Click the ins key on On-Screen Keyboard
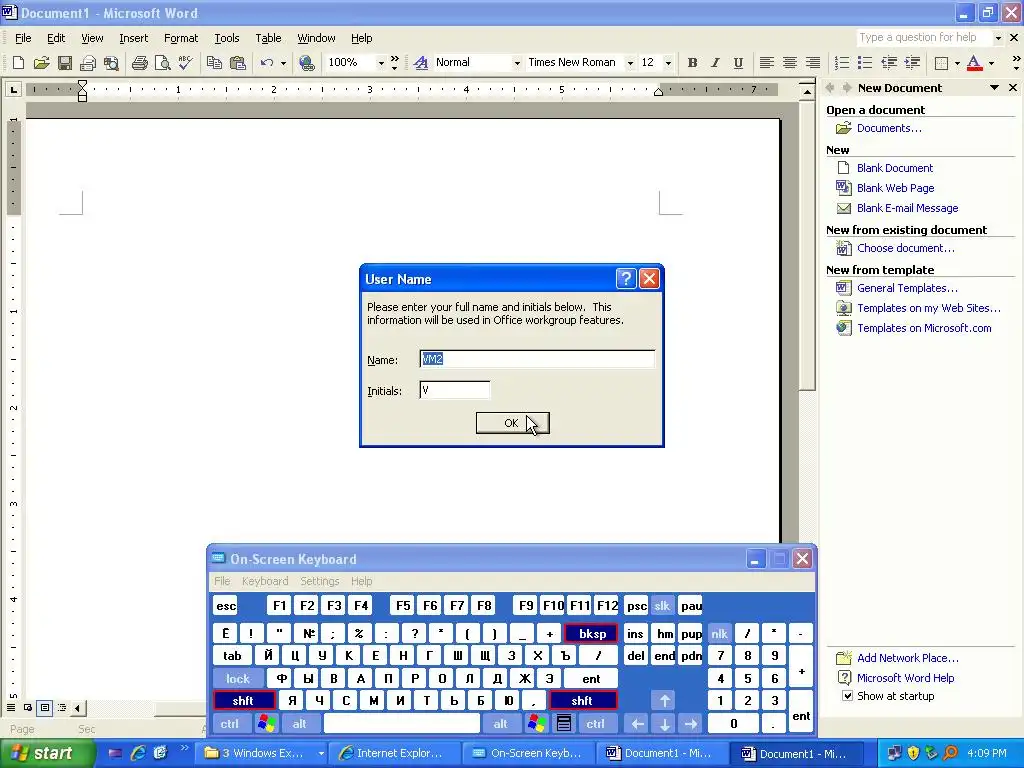The height and width of the screenshot is (768, 1024). [x=635, y=633]
